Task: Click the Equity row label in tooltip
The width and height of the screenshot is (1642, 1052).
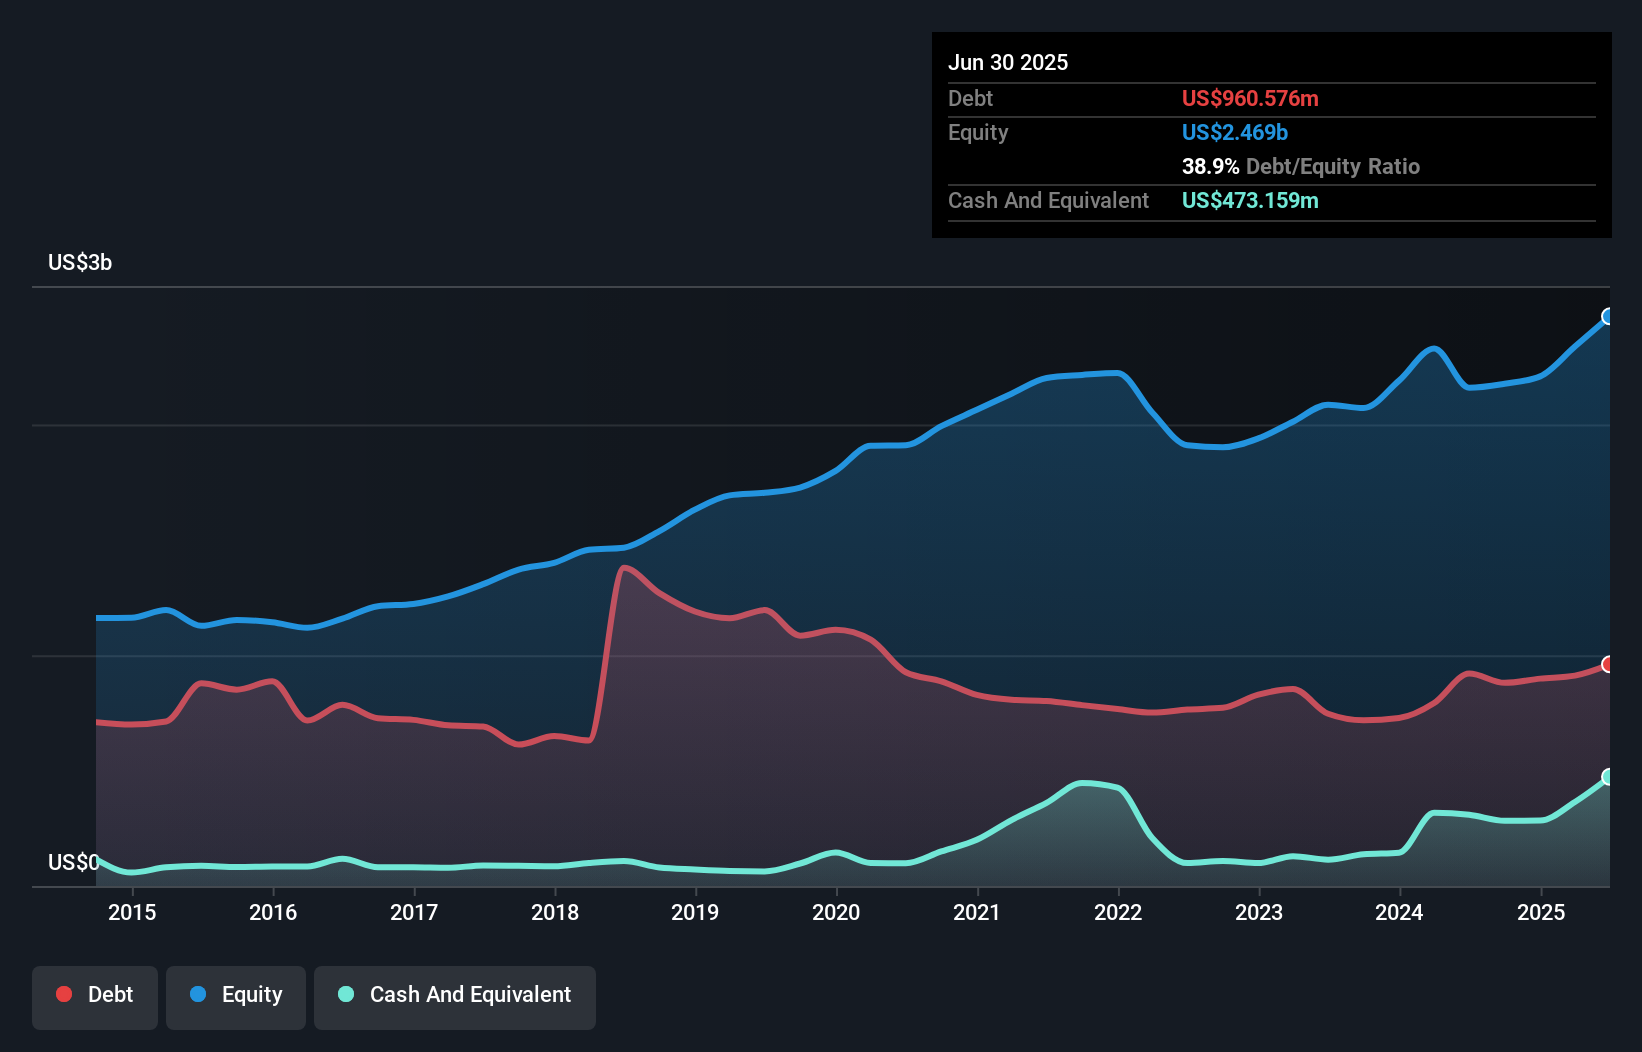Action: [x=978, y=133]
